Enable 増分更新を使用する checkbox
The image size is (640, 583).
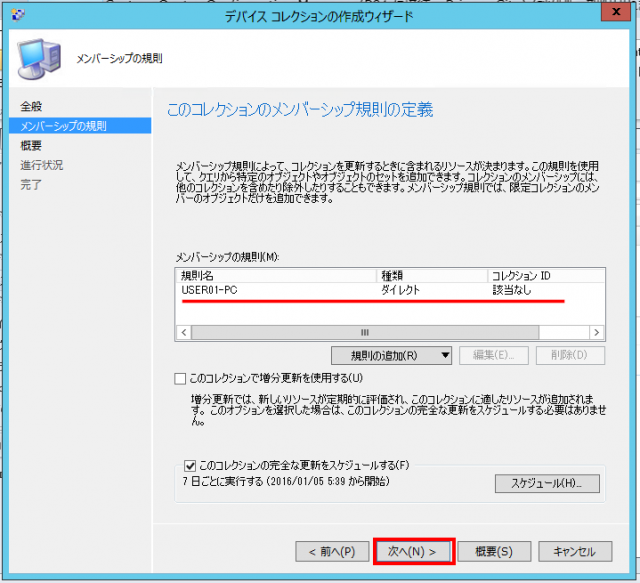click(180, 378)
